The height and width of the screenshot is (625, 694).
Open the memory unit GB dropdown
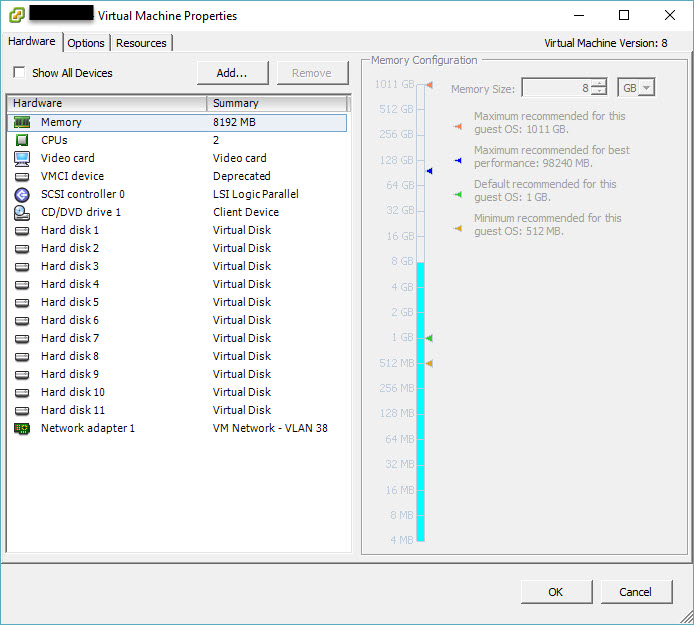[x=645, y=88]
